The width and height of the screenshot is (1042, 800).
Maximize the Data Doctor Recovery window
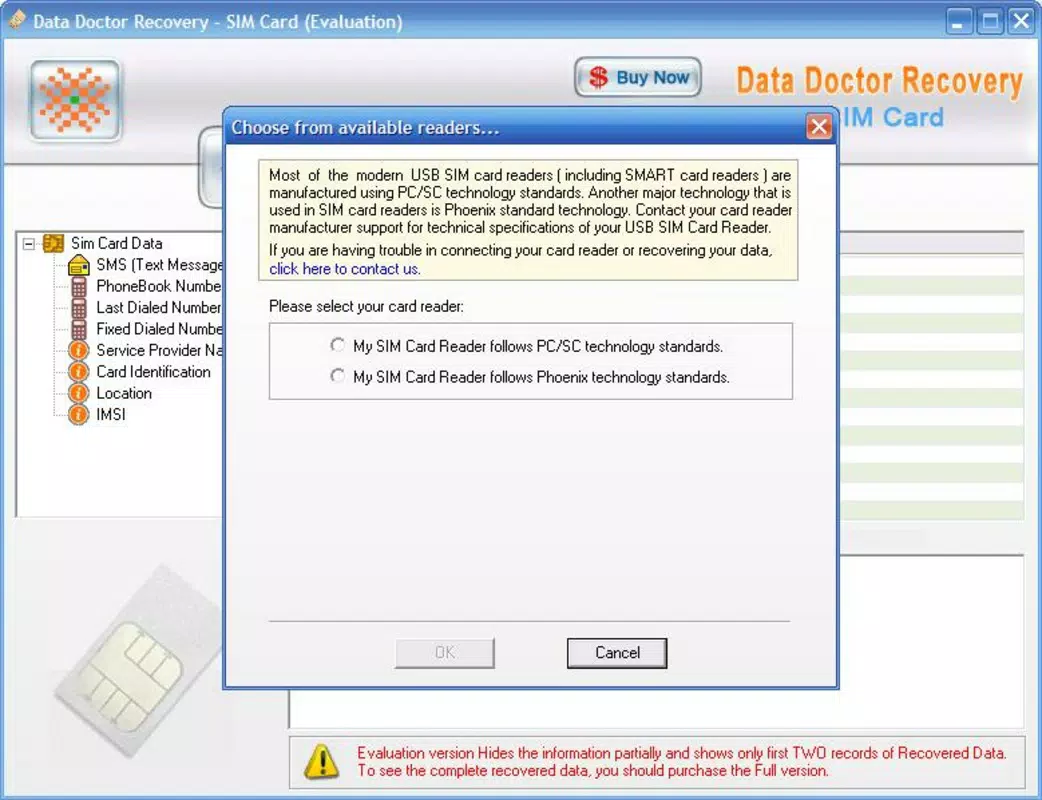click(x=990, y=21)
